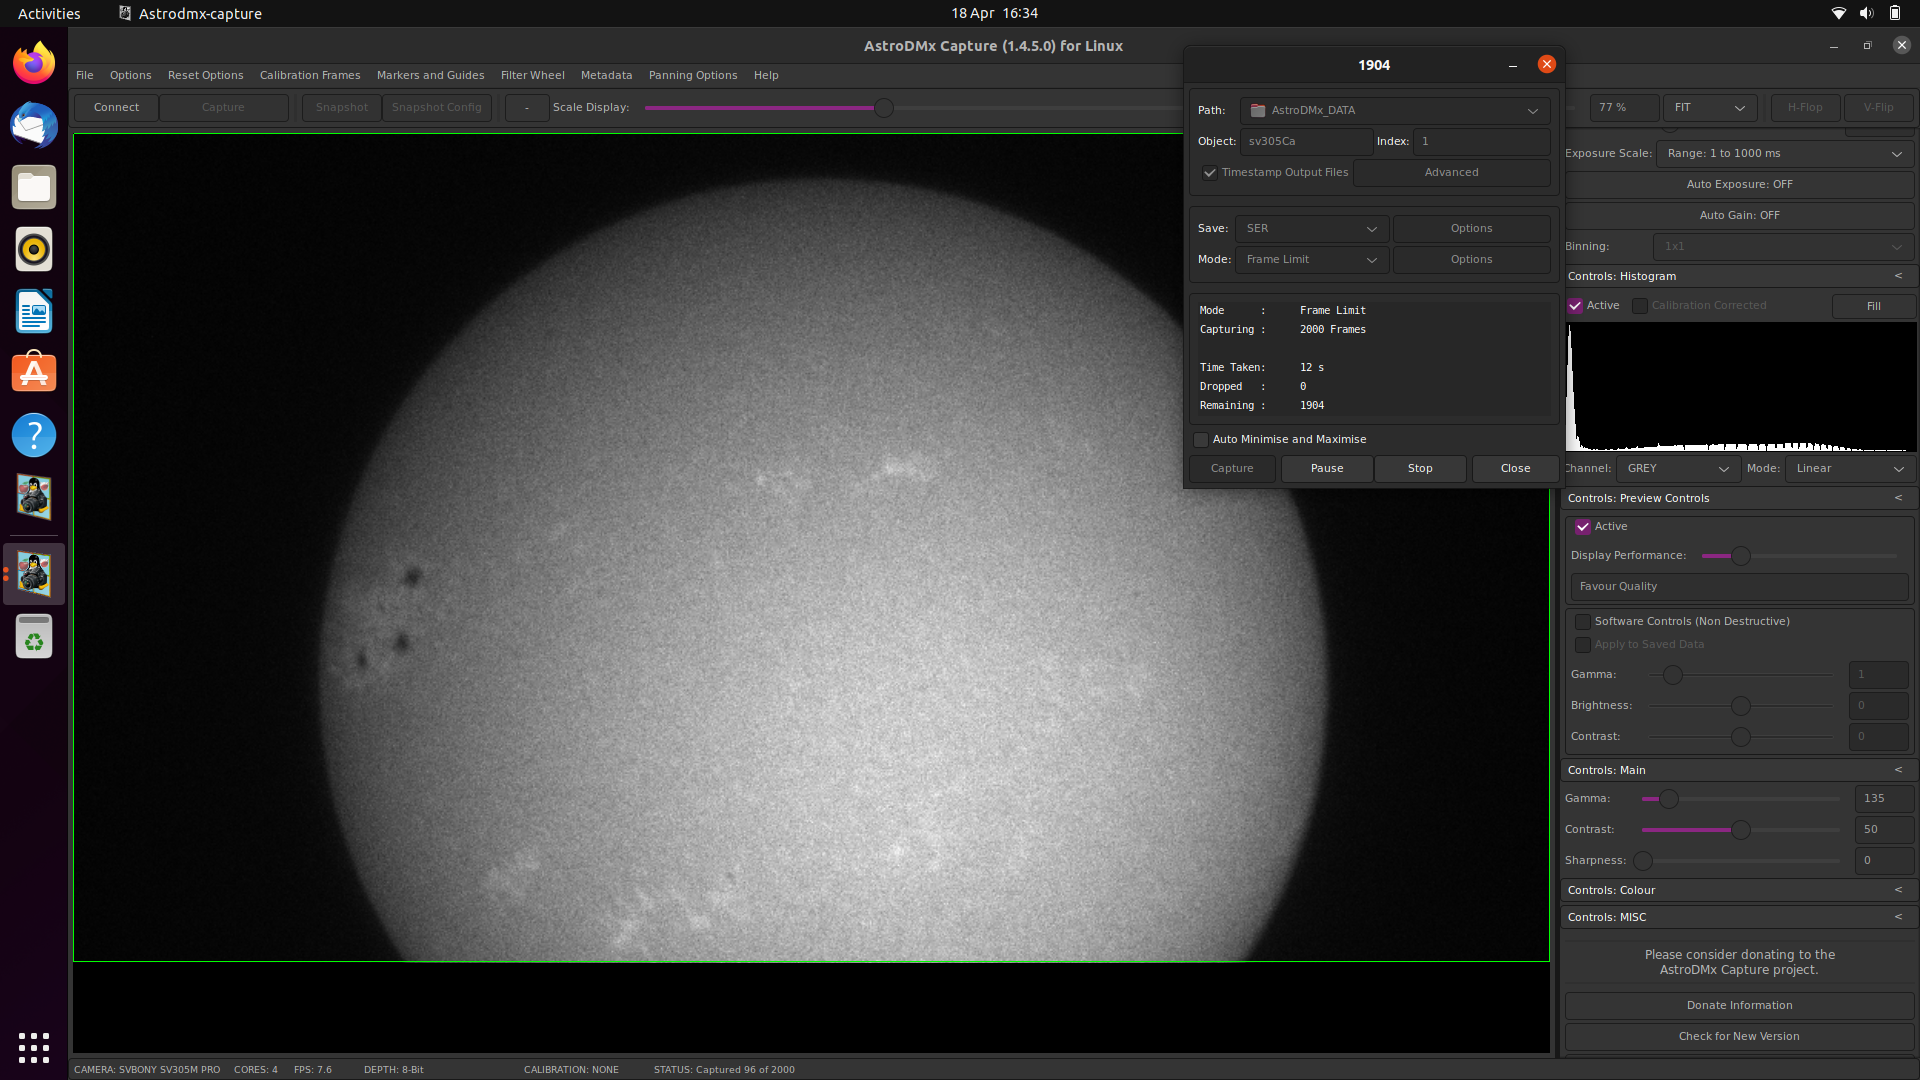Open the Calibration Frames menu
This screenshot has height=1080, width=1920.
tap(310, 75)
